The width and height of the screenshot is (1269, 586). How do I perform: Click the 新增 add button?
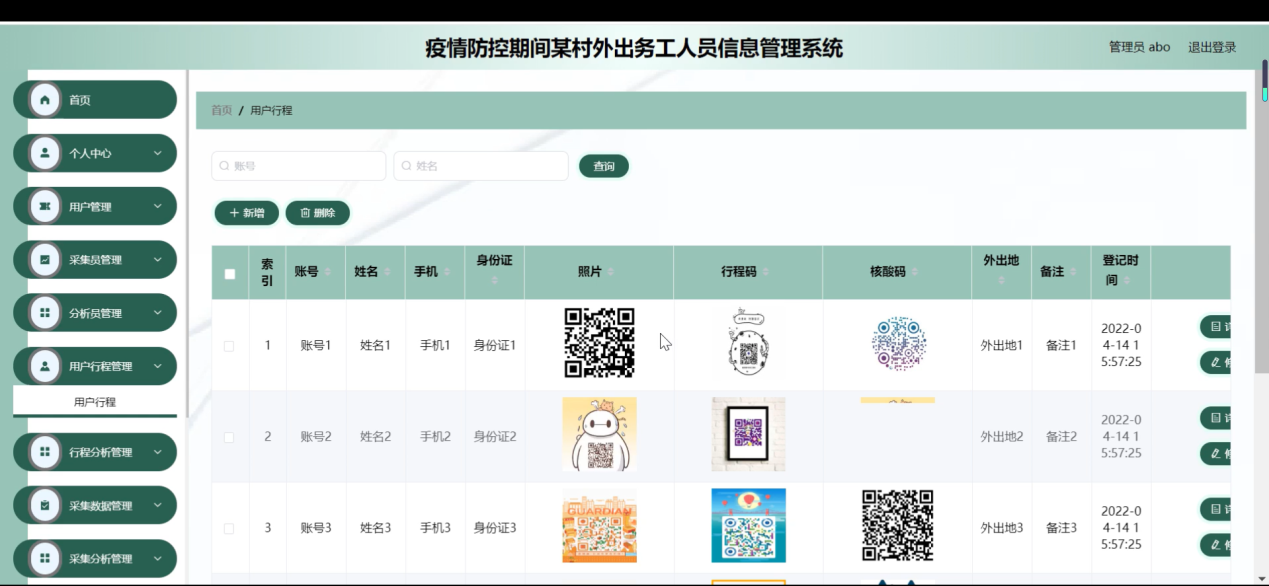point(247,213)
